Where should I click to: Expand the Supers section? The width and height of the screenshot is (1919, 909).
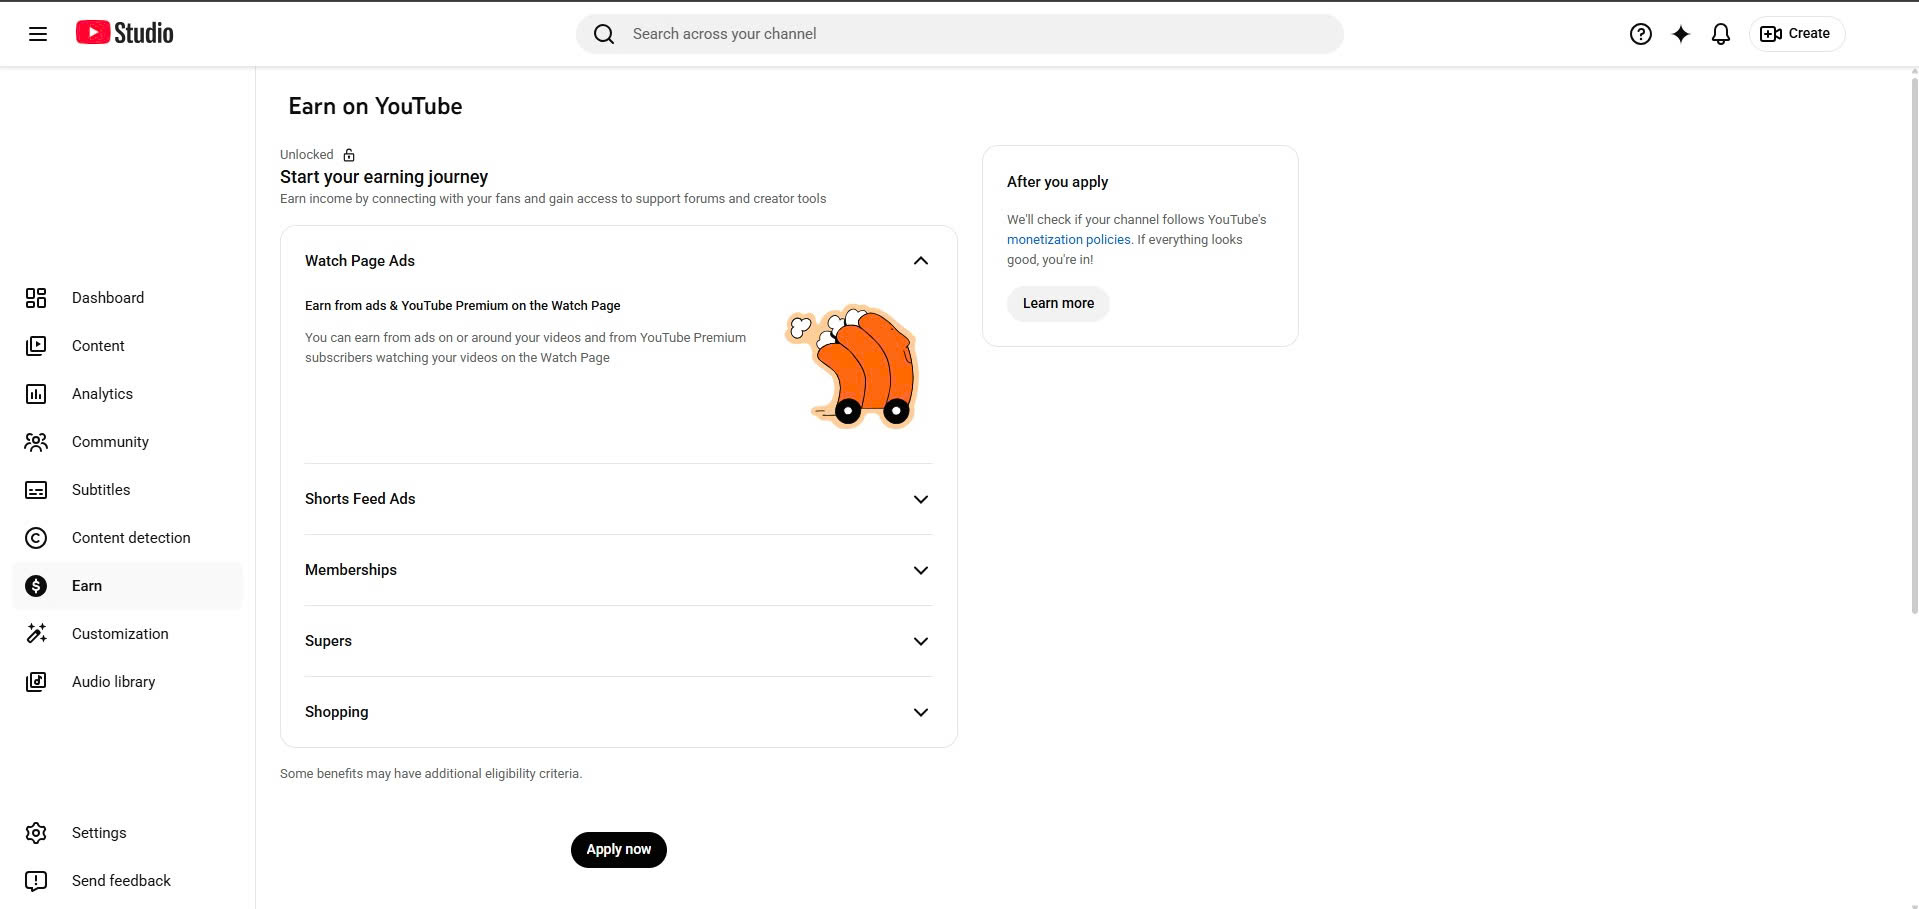tap(921, 641)
